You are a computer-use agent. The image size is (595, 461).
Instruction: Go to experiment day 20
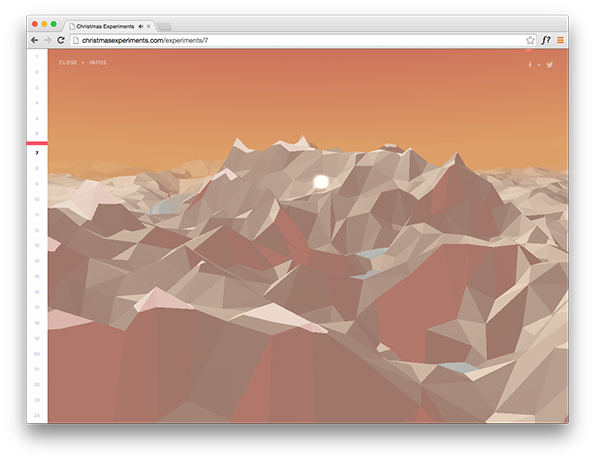[x=37, y=354]
